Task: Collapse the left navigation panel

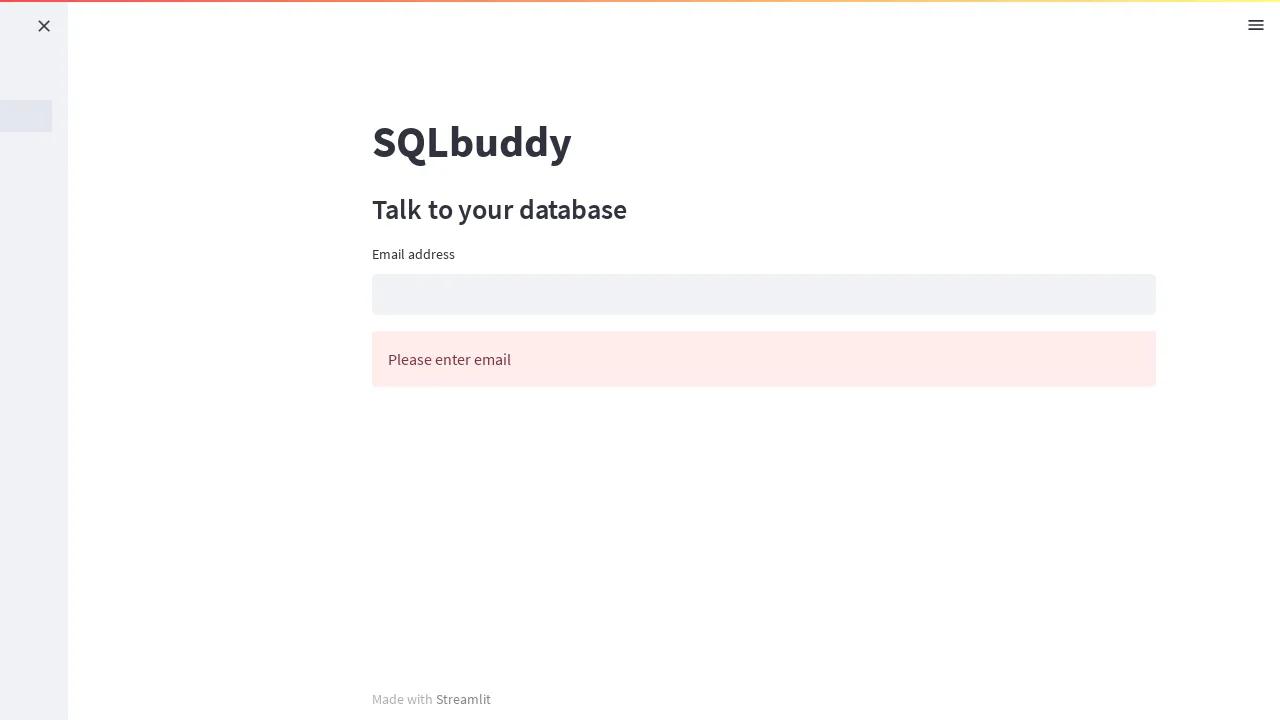Action: click(x=44, y=26)
